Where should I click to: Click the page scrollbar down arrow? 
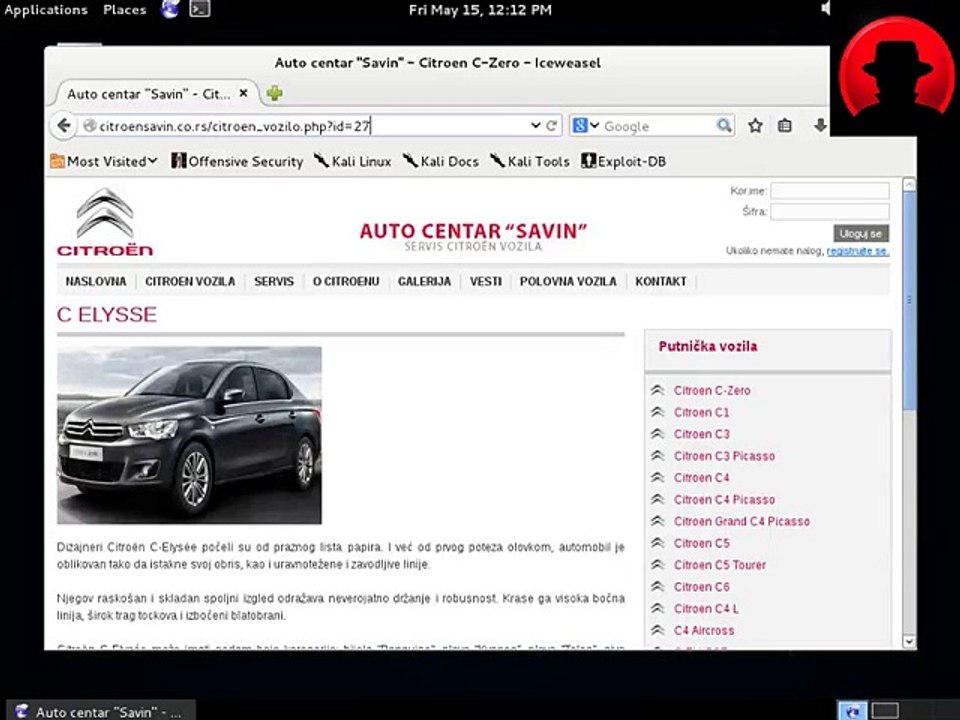point(909,641)
